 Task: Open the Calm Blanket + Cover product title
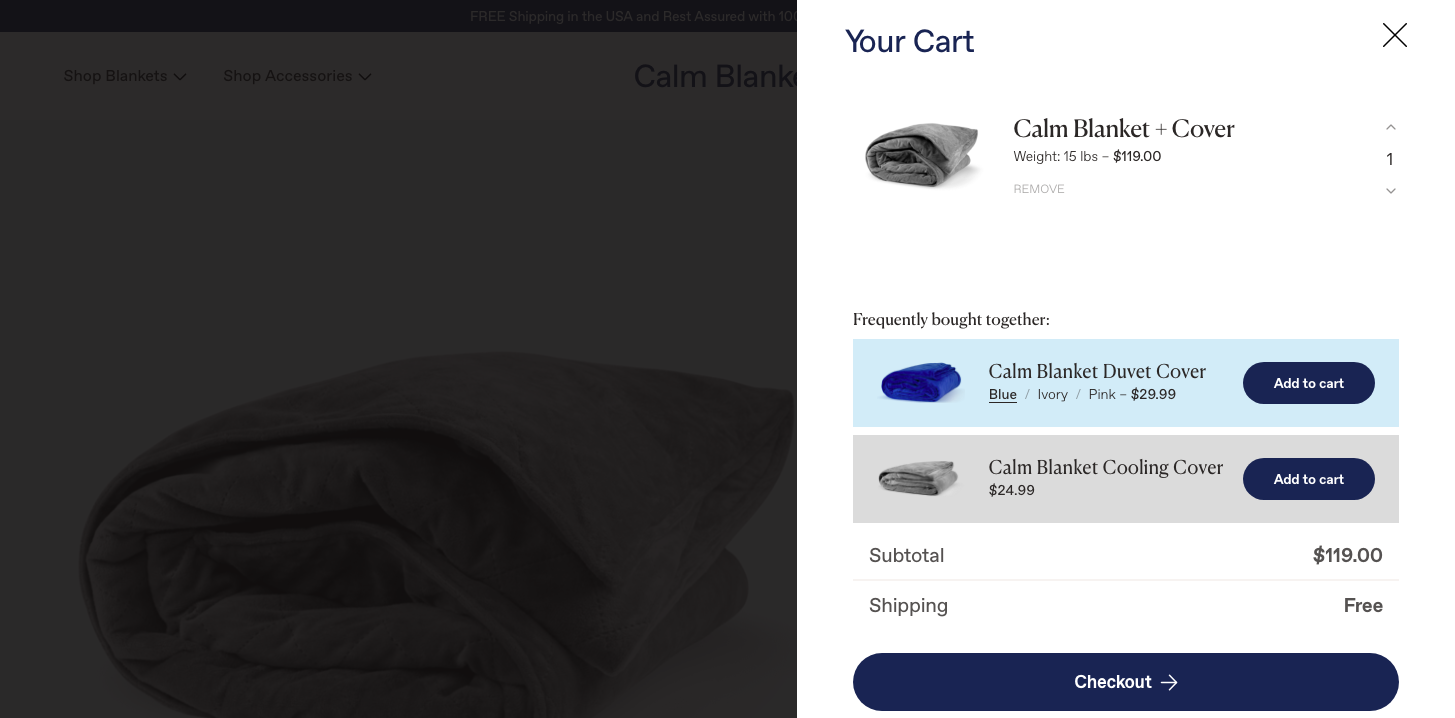pyautogui.click(x=1123, y=129)
